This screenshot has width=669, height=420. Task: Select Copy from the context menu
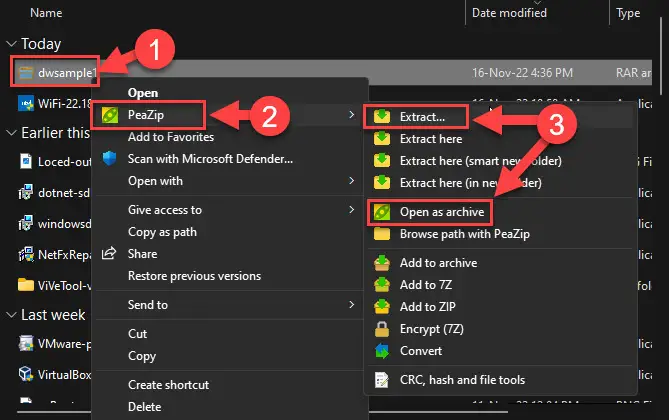tap(142, 356)
